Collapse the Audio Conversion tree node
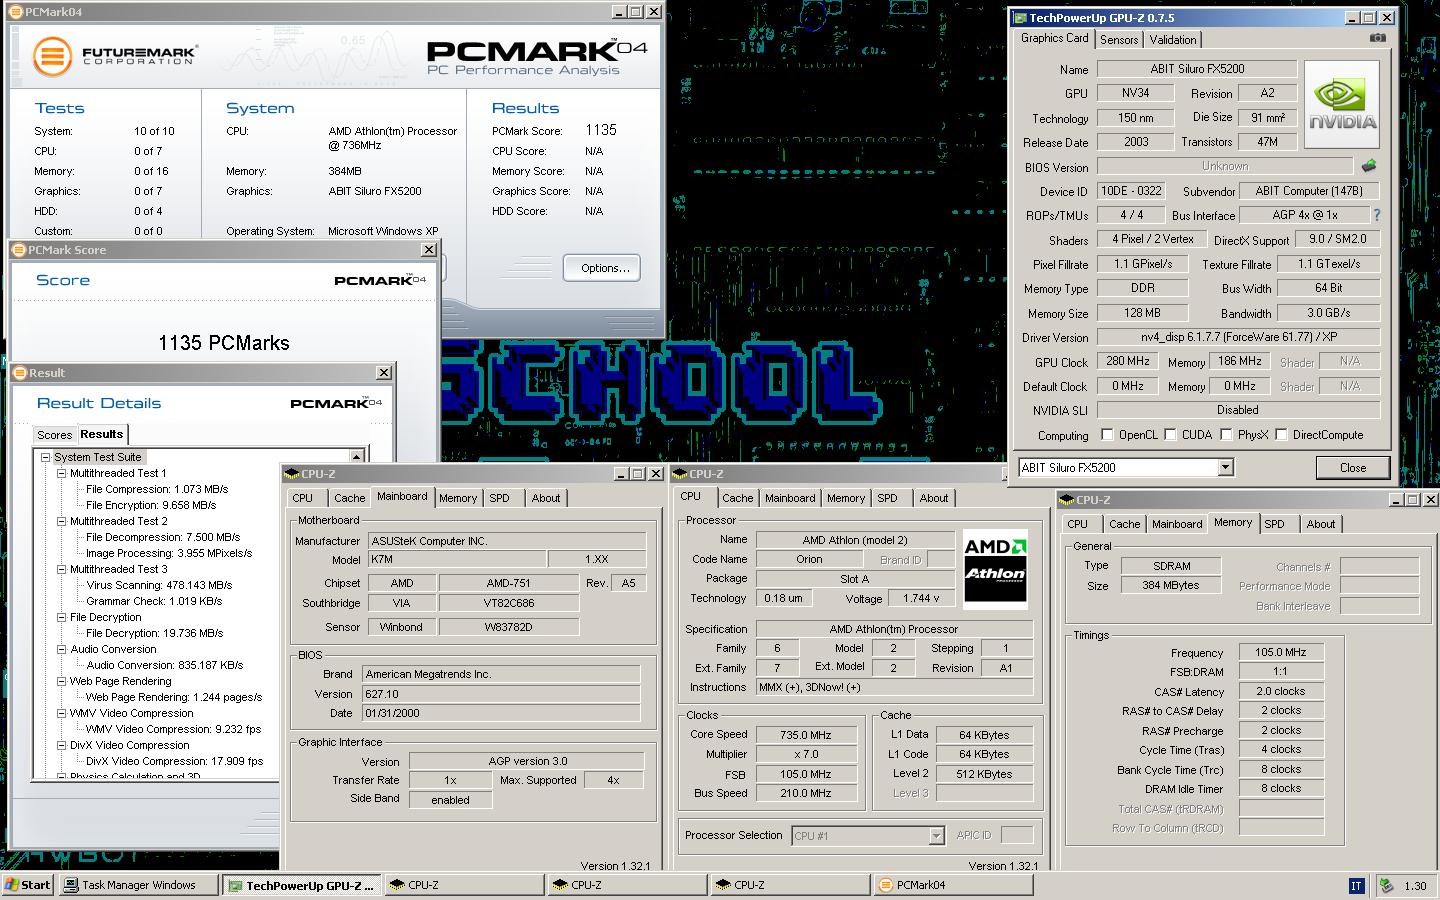Viewport: 1440px width, 900px height. click(x=61, y=649)
